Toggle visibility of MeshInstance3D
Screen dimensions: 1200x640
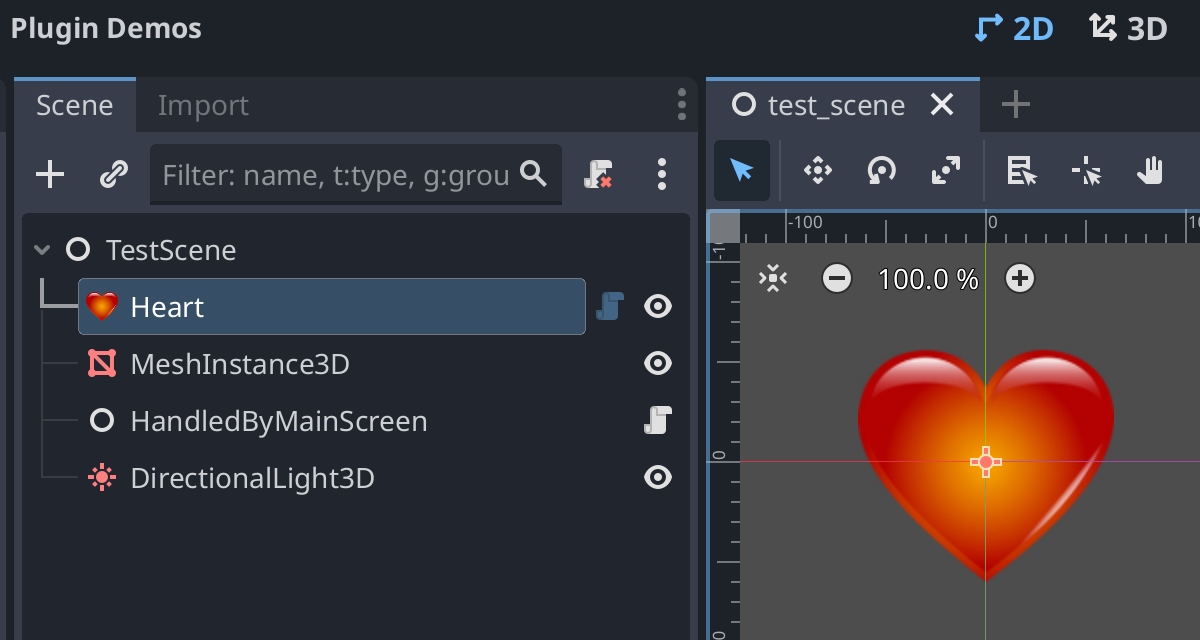coord(657,364)
